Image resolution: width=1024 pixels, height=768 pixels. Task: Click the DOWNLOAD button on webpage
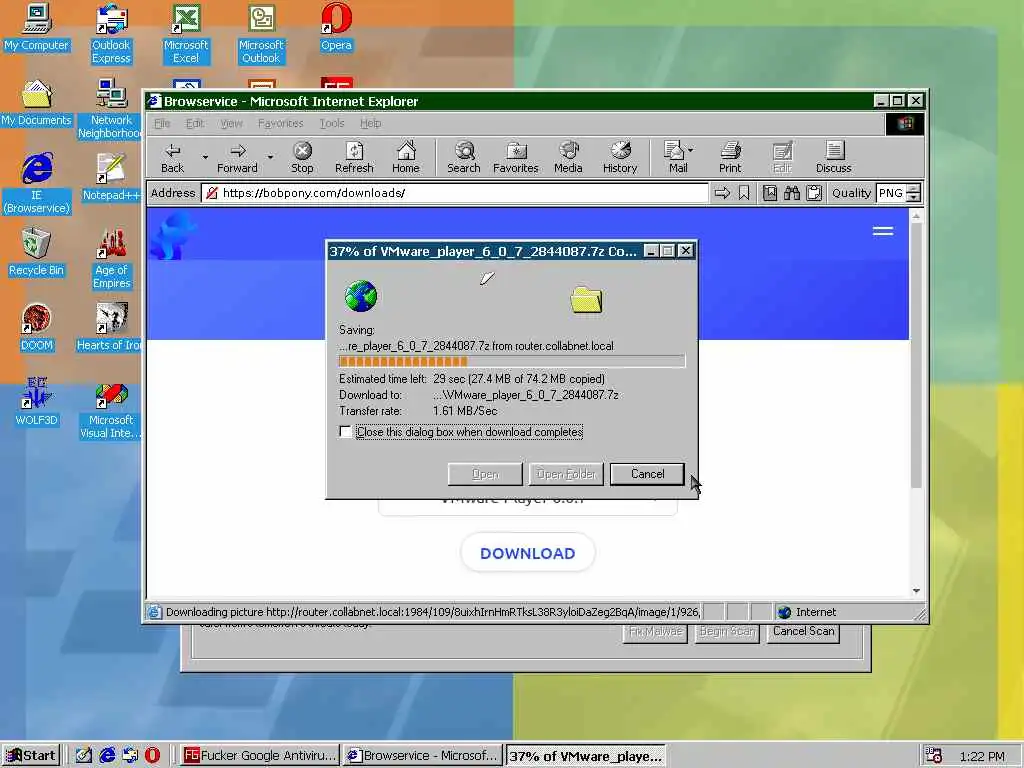[x=528, y=553]
